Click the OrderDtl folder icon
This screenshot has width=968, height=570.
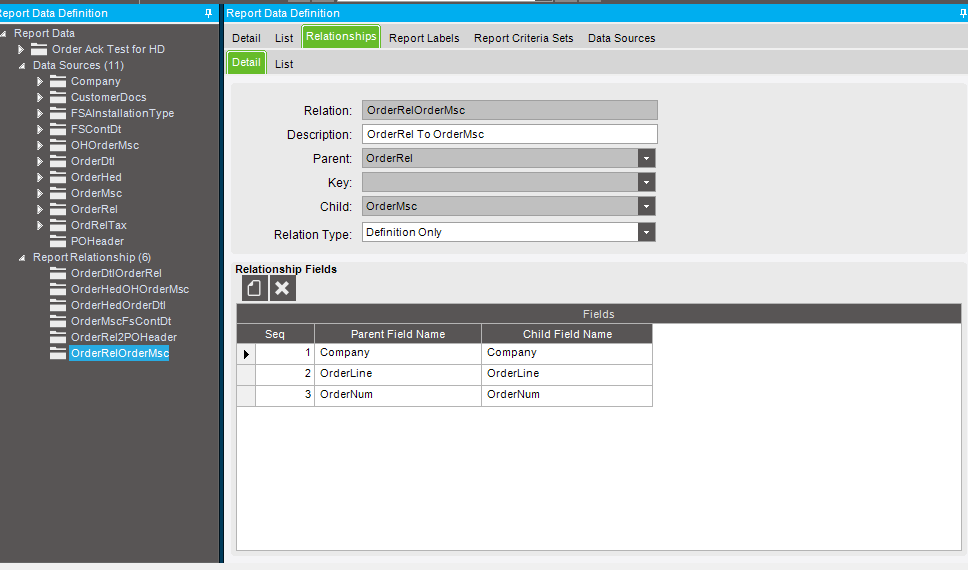pos(58,162)
